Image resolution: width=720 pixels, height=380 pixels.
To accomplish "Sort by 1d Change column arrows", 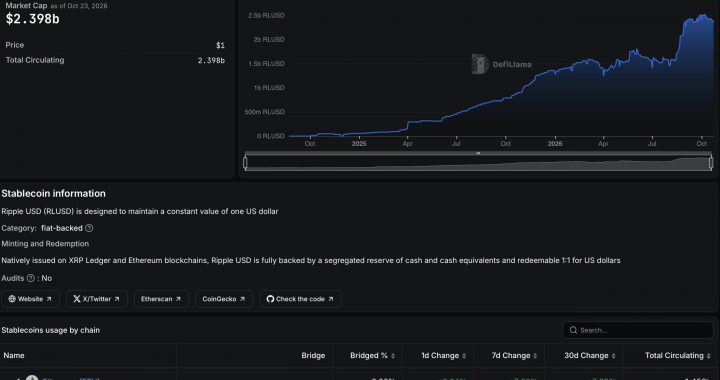I will coord(464,356).
